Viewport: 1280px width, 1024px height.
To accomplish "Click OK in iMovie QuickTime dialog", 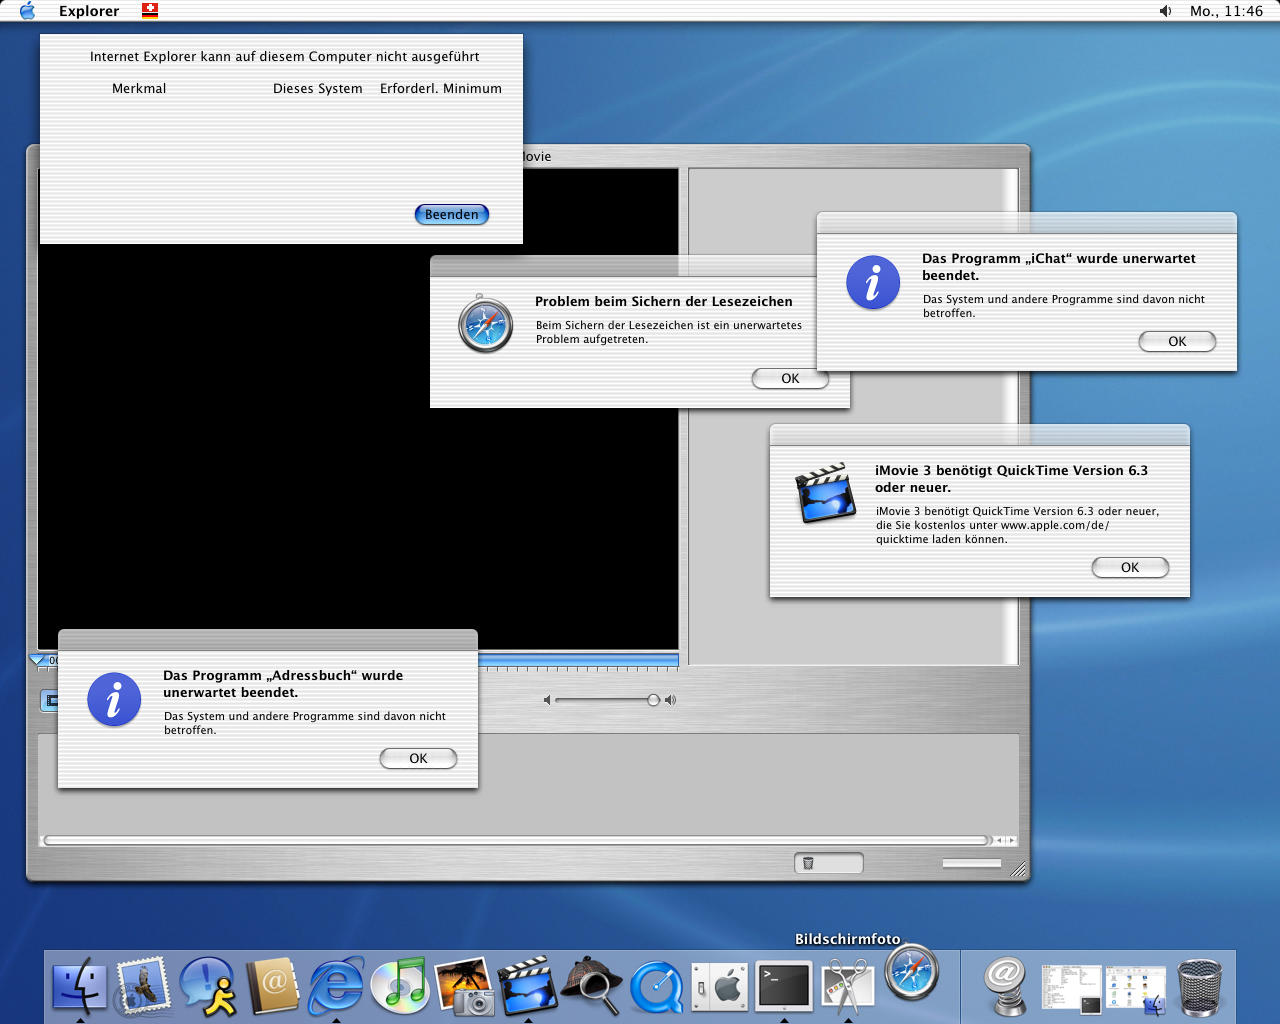I will 1130,567.
